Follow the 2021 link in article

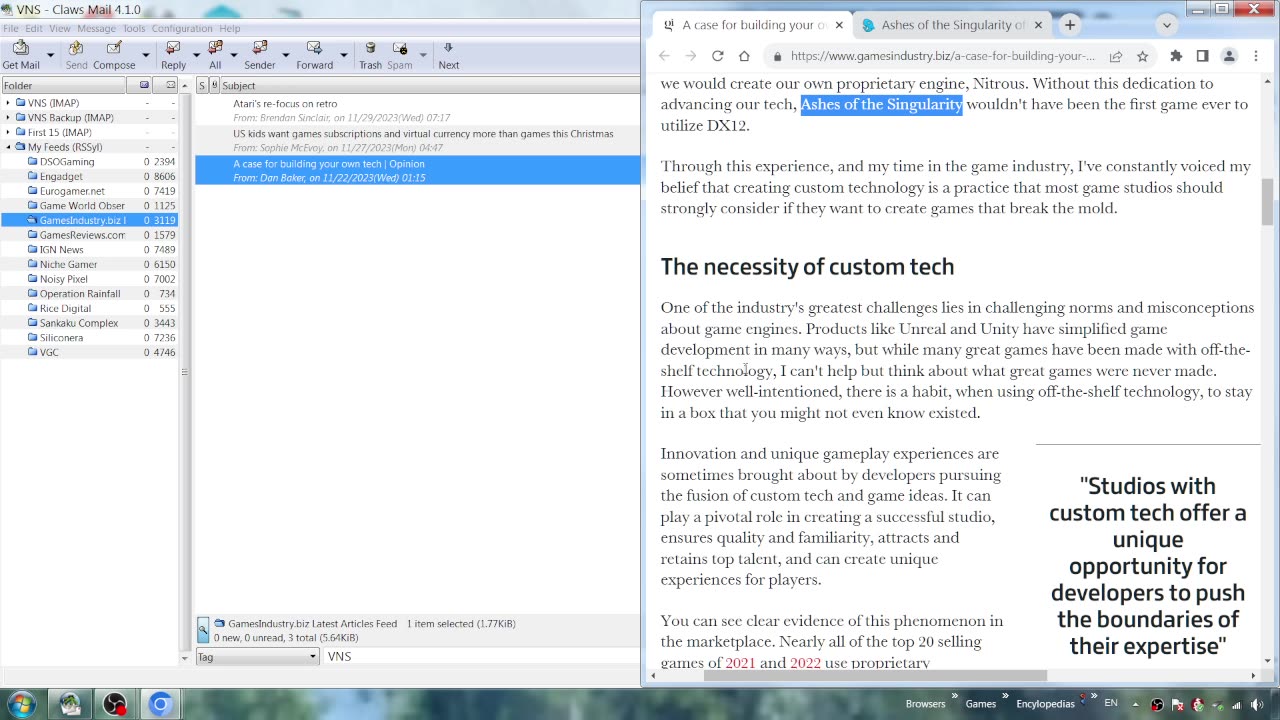[740, 663]
